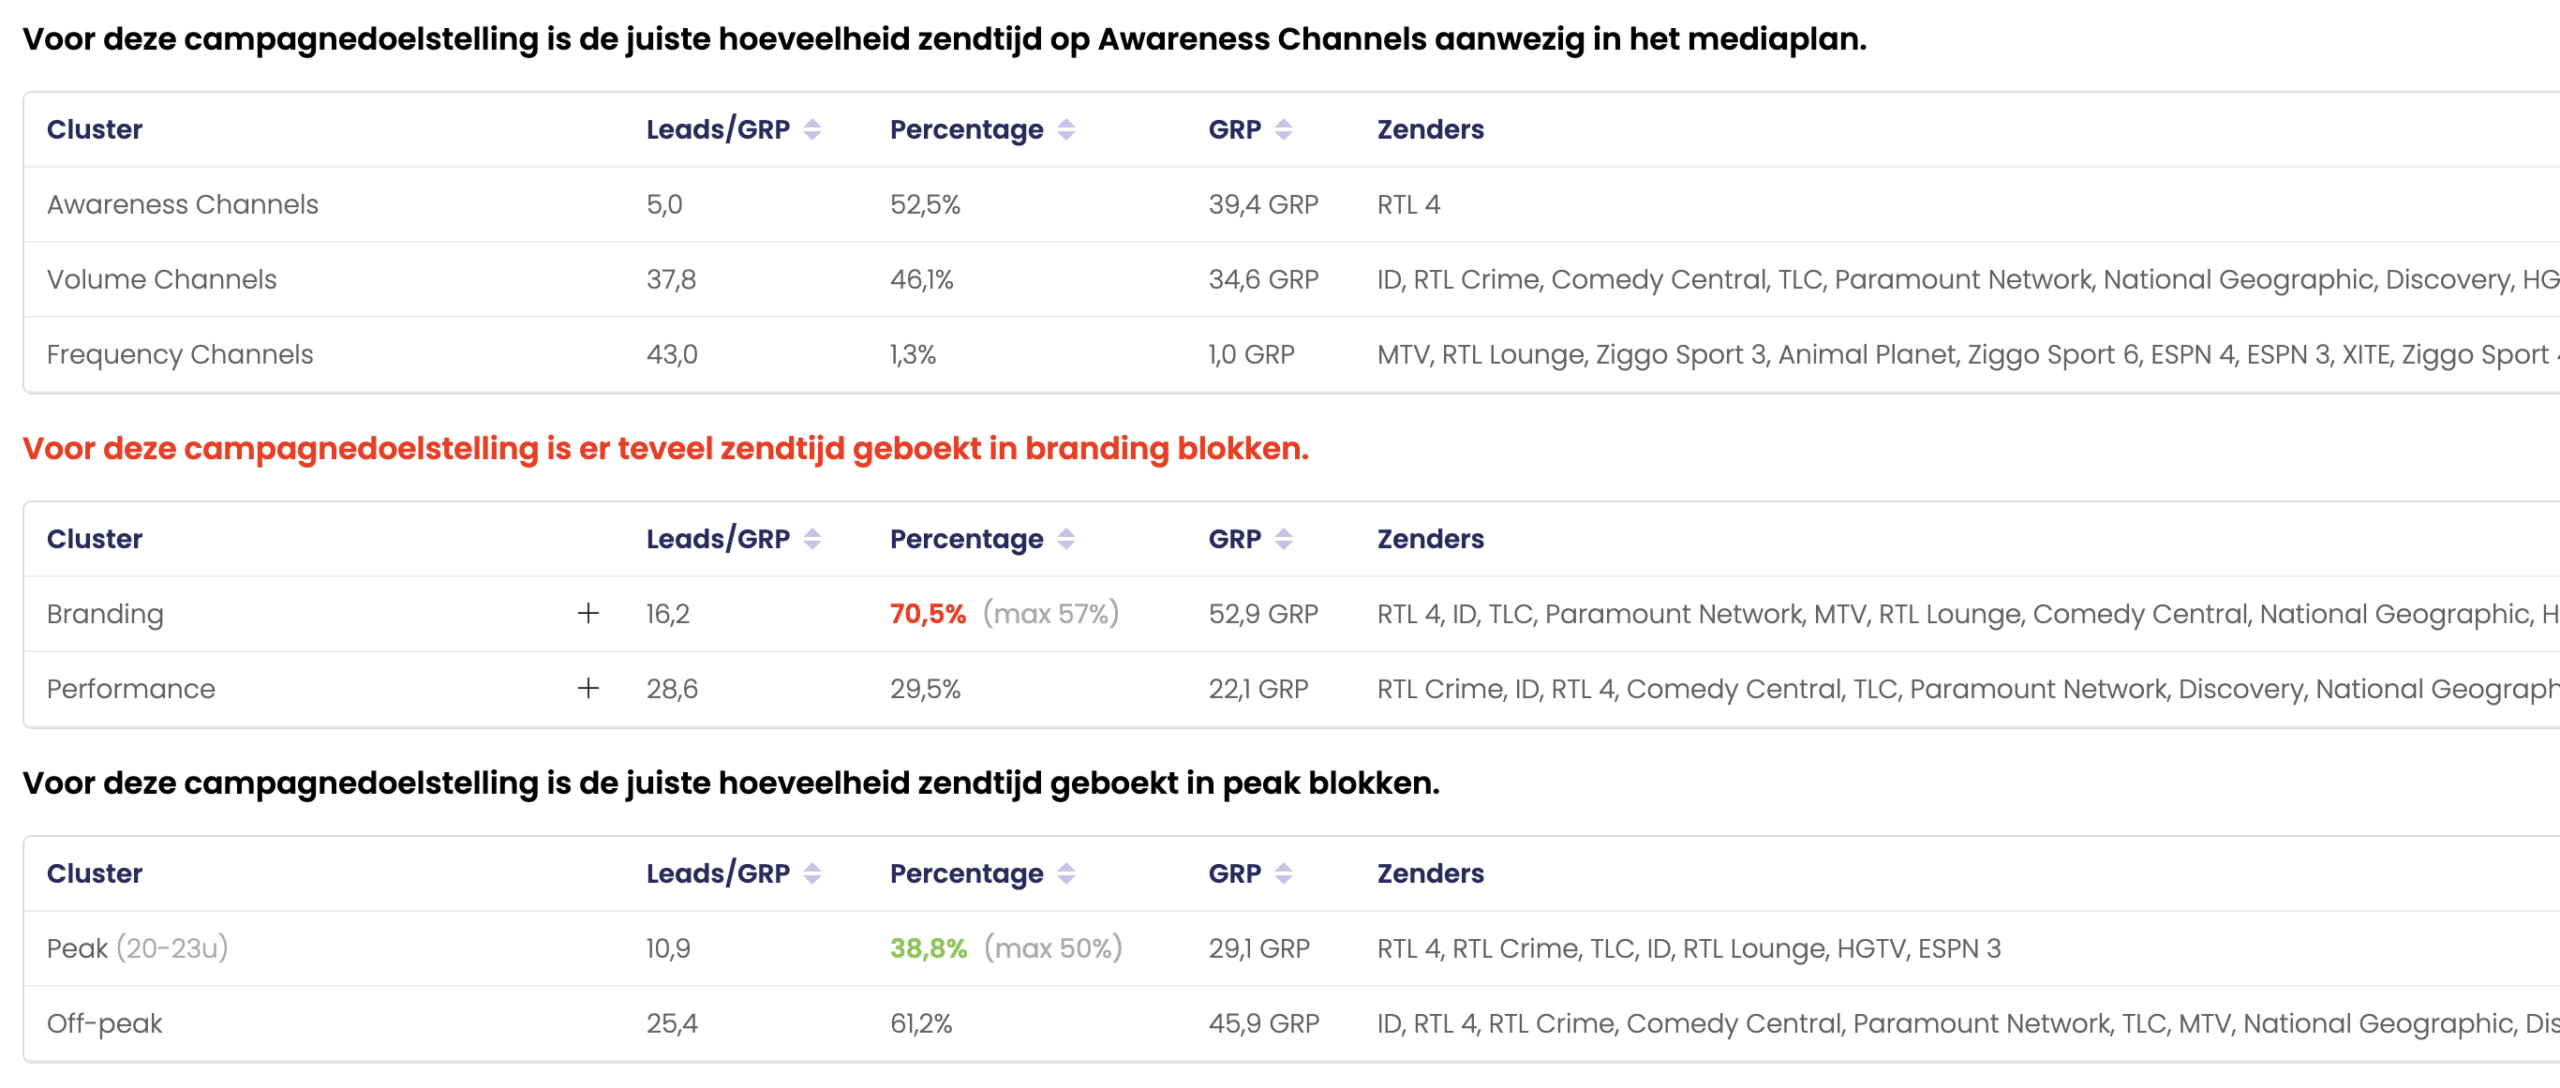Click the Off-peak row label
This screenshot has height=1088, width=2560.
tap(104, 1024)
